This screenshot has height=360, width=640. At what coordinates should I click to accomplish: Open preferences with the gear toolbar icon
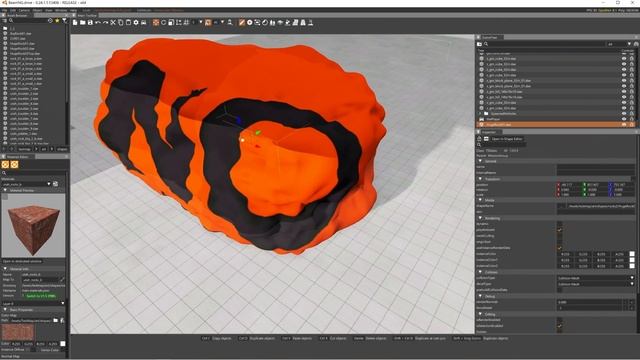pos(136,23)
